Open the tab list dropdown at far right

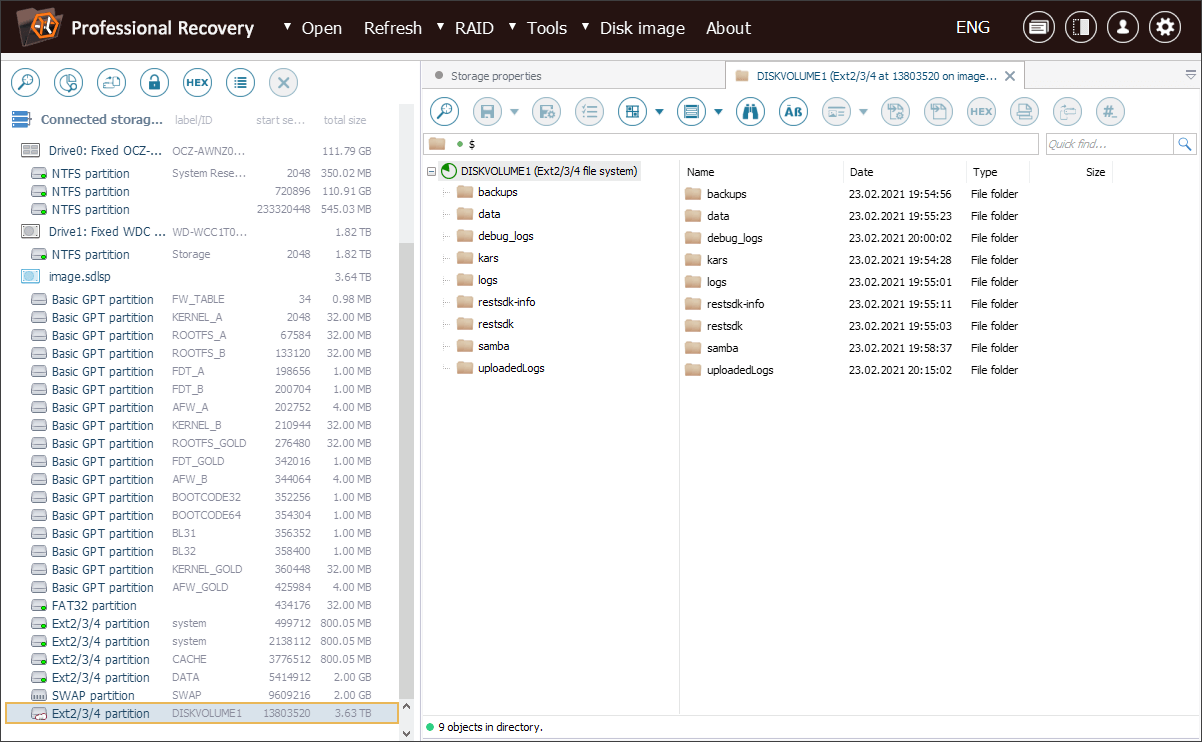(1190, 75)
